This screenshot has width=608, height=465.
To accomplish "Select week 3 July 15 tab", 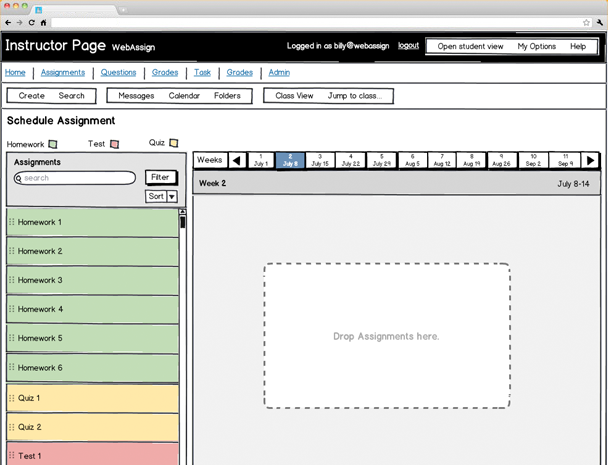I will click(320, 160).
